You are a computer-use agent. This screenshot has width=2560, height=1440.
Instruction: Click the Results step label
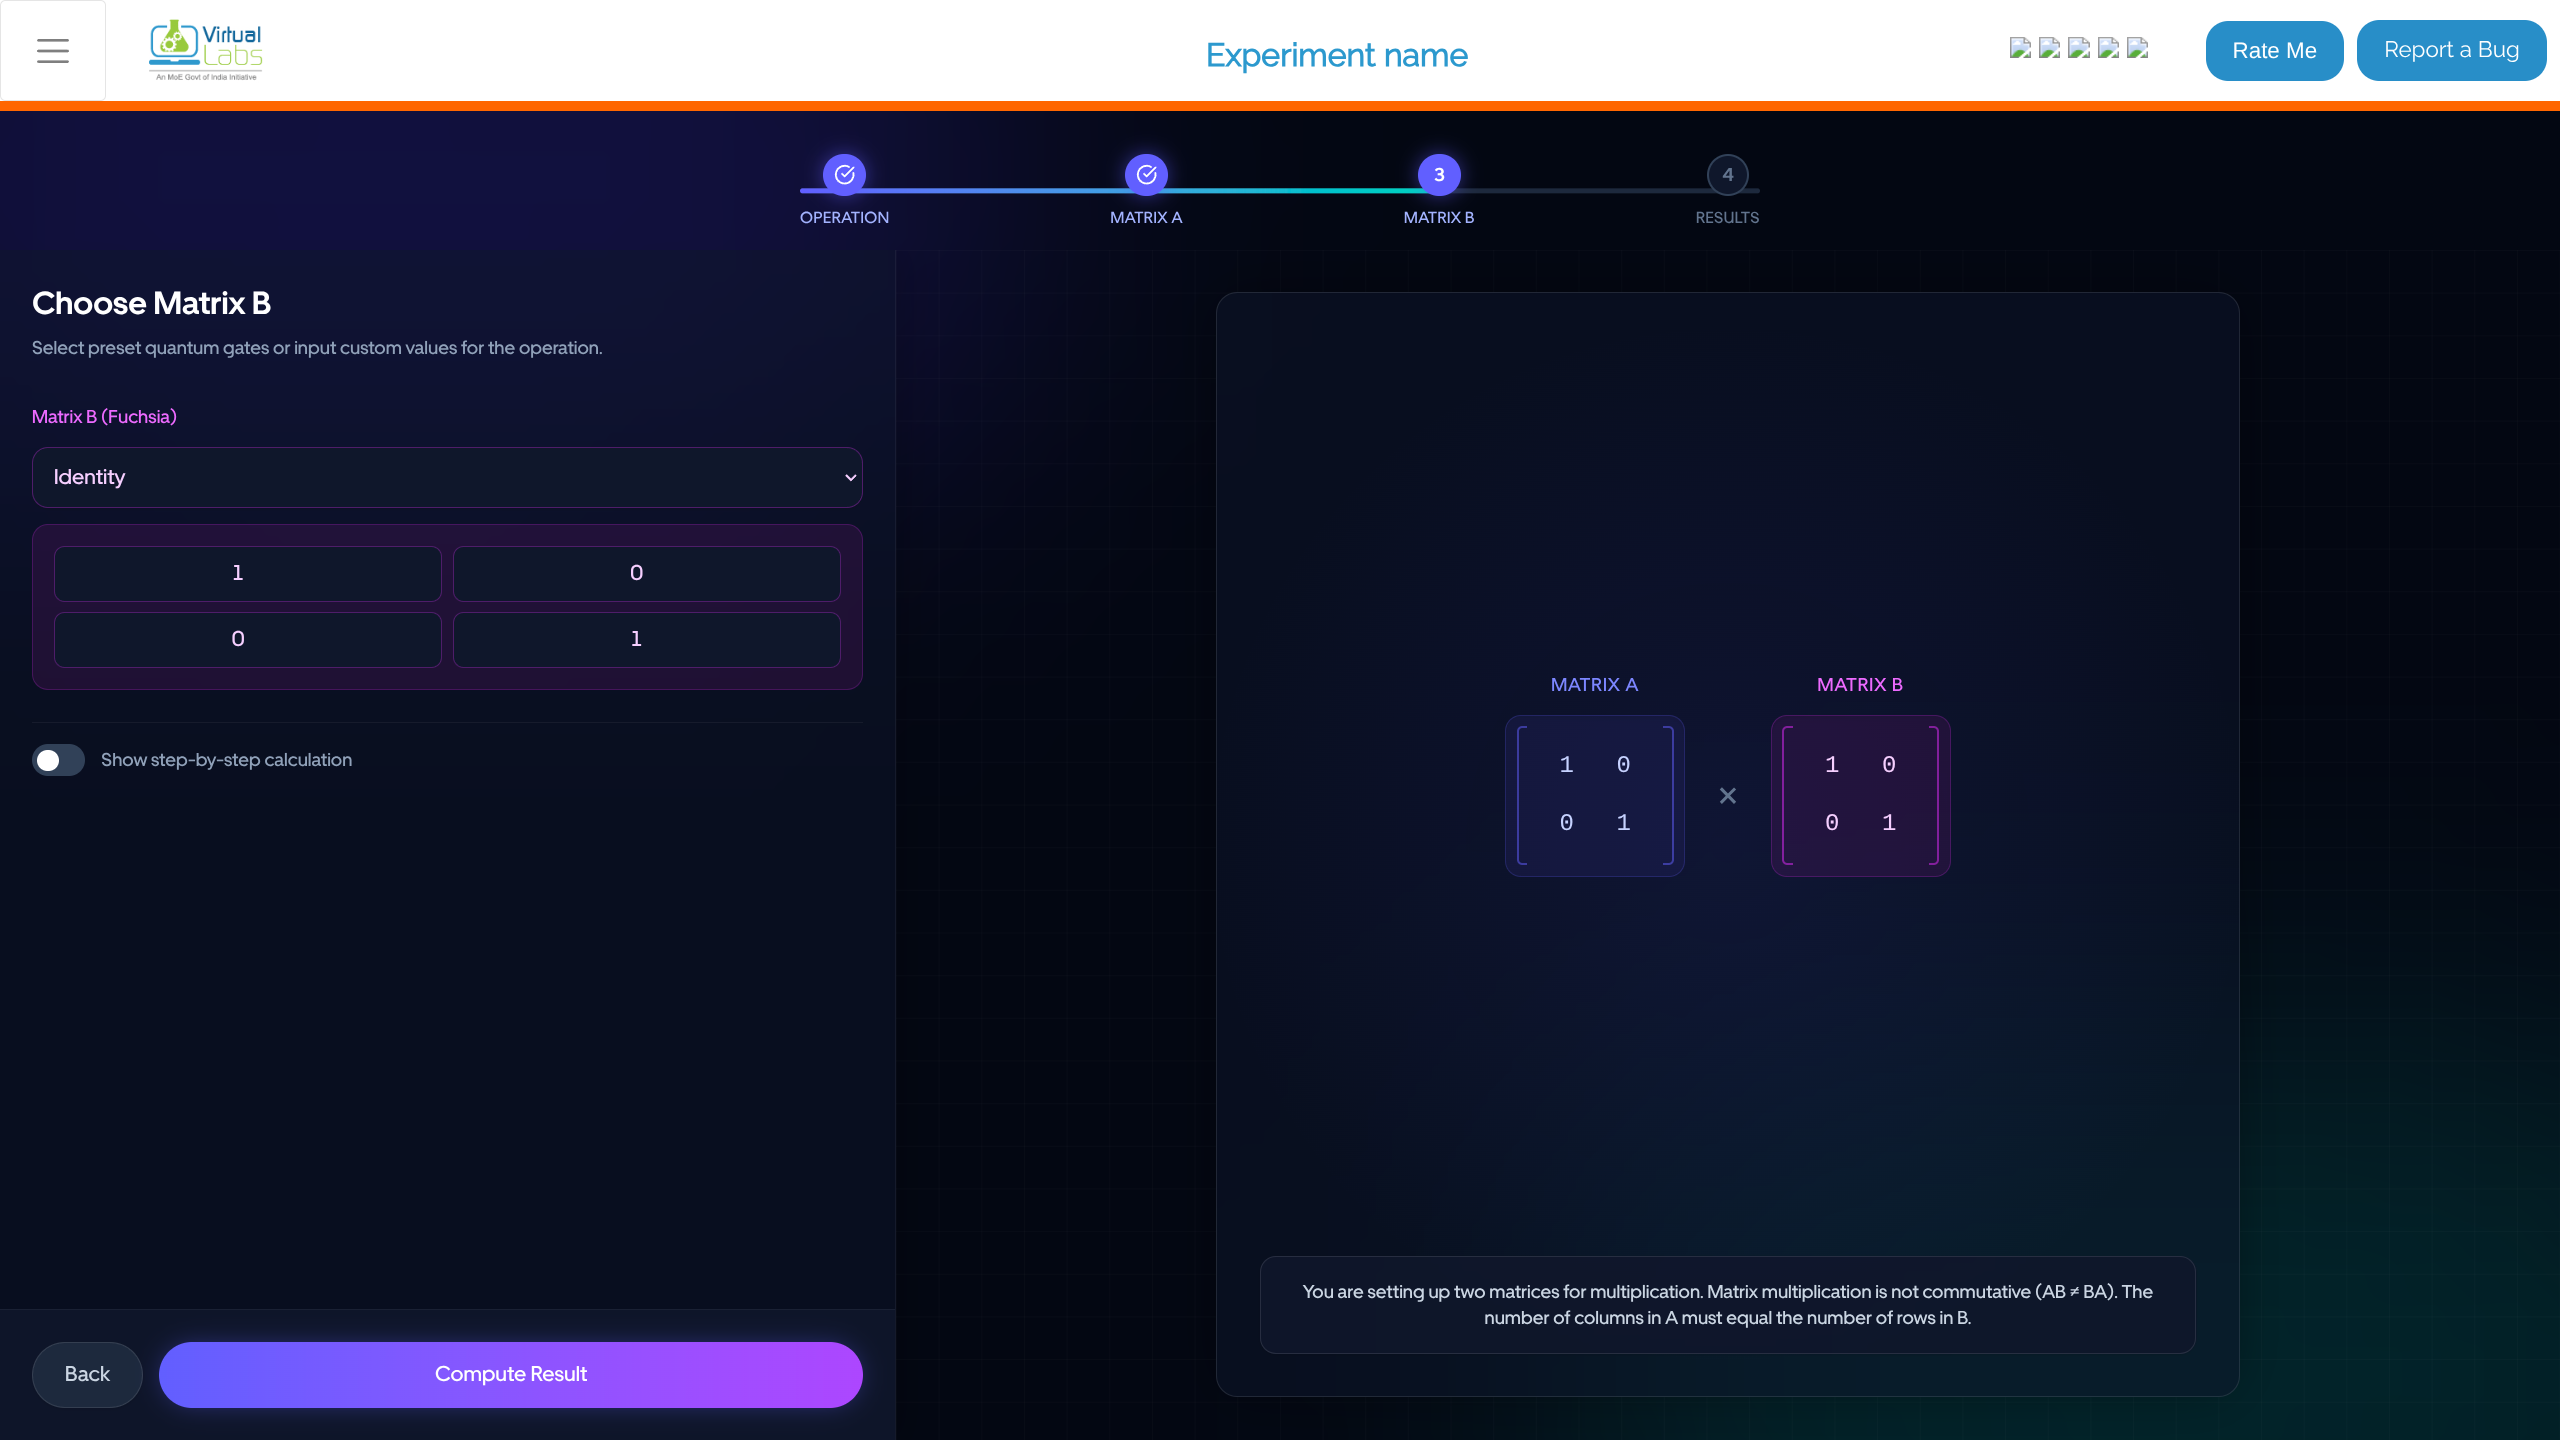1727,217
